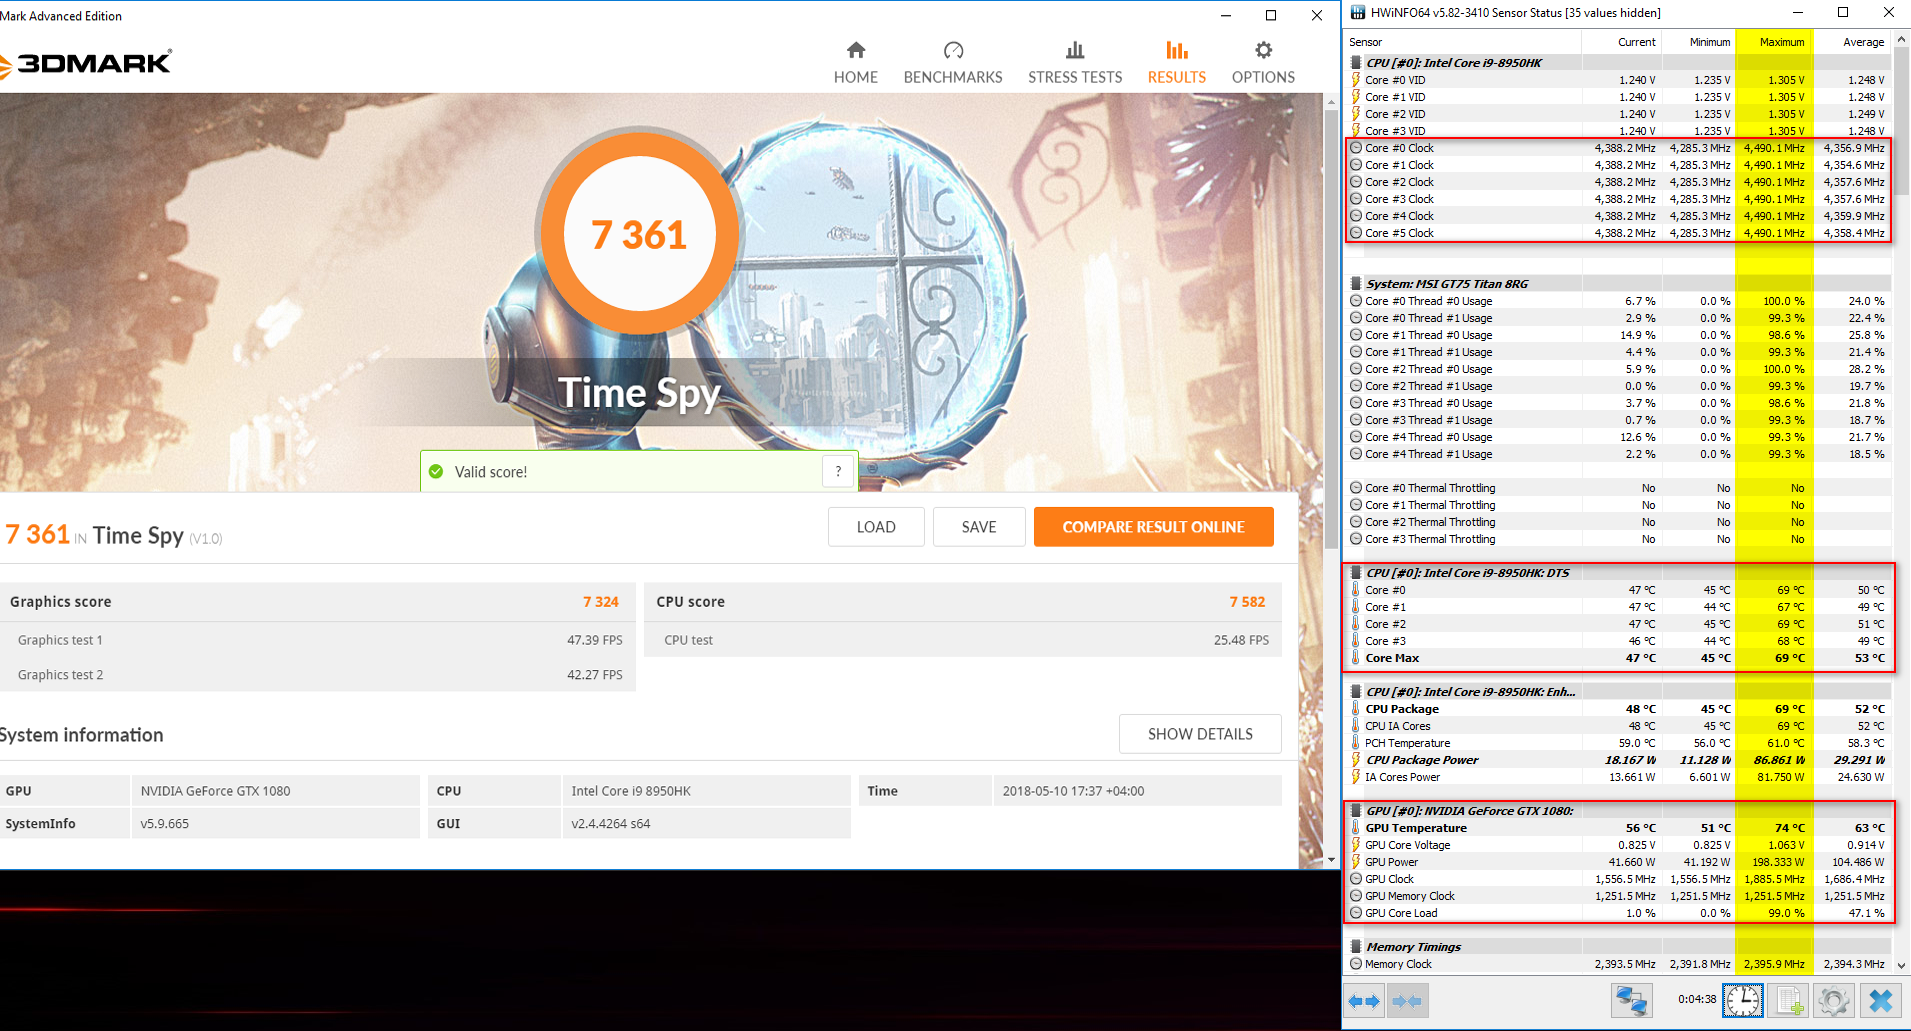The width and height of the screenshot is (1911, 1031).
Task: Select the Core #0 VID sensor row
Action: coord(1618,80)
